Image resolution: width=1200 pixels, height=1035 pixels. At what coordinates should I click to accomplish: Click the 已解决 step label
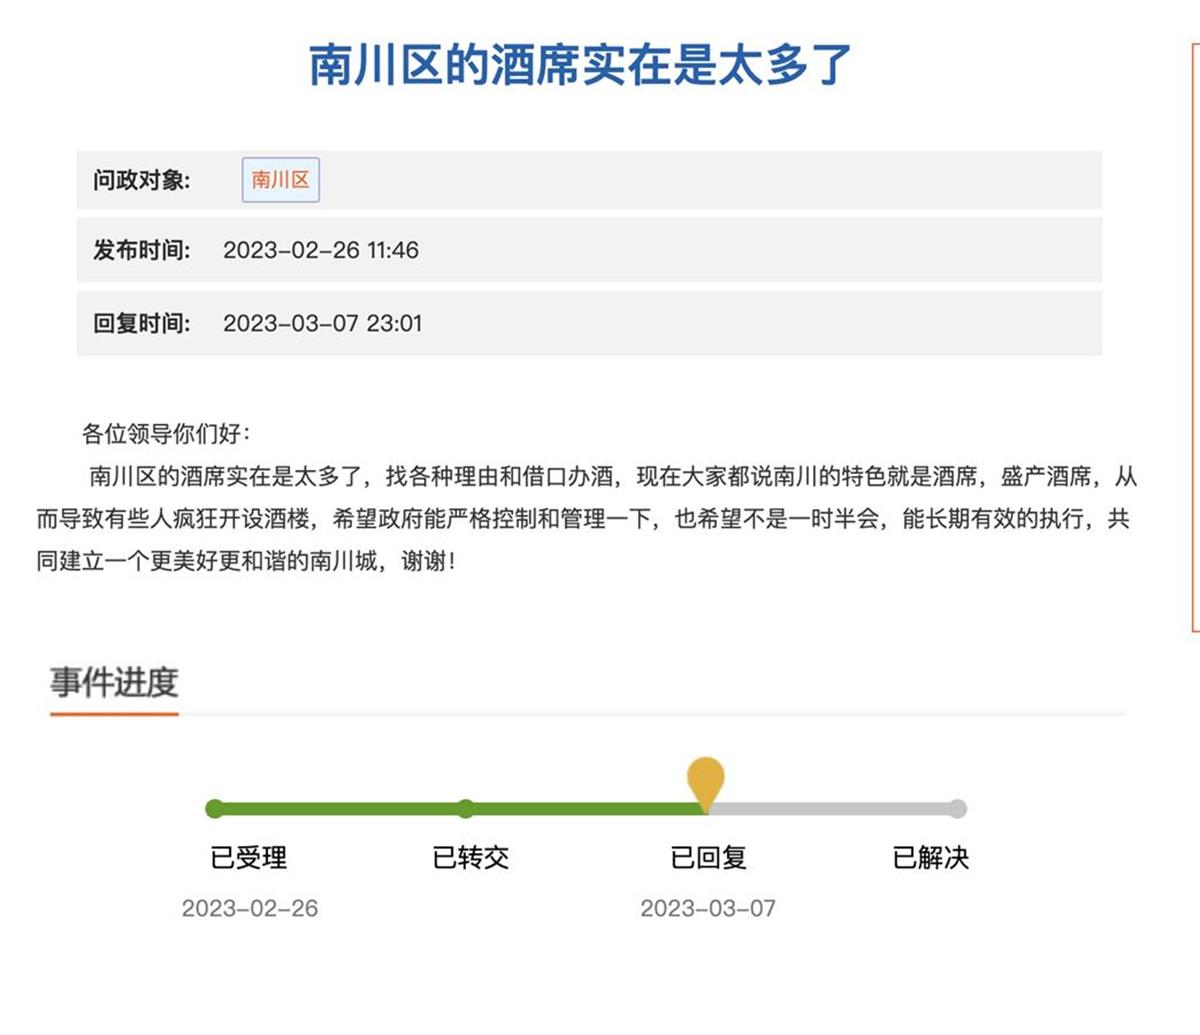coord(931,858)
